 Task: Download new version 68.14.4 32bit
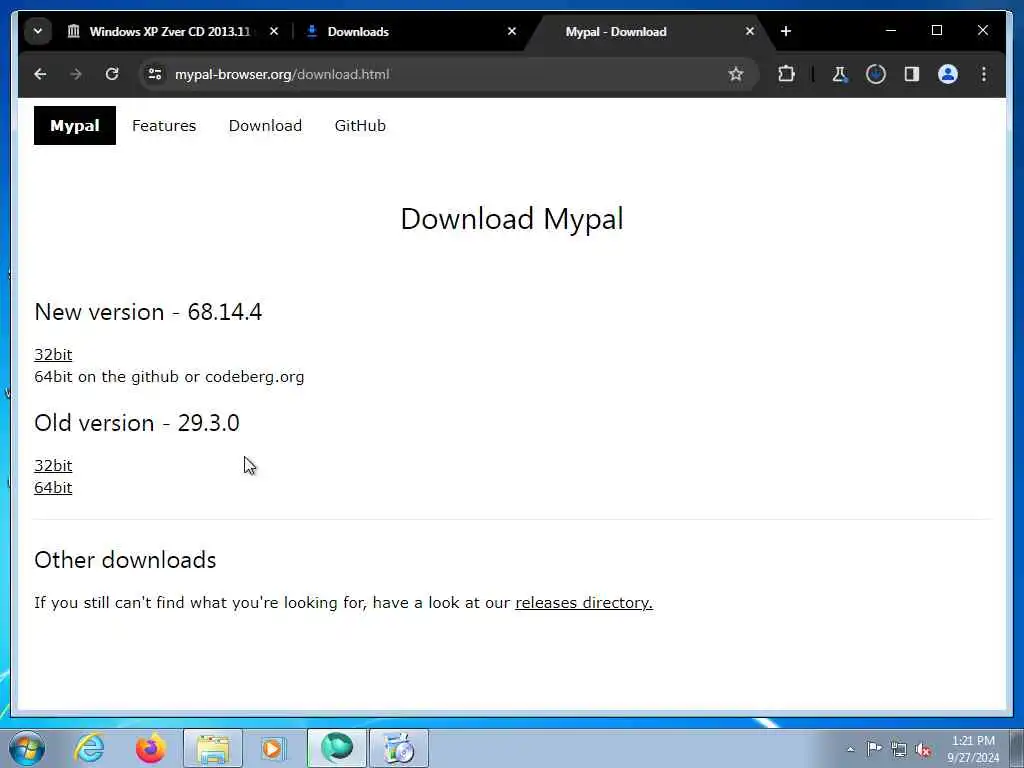point(53,355)
